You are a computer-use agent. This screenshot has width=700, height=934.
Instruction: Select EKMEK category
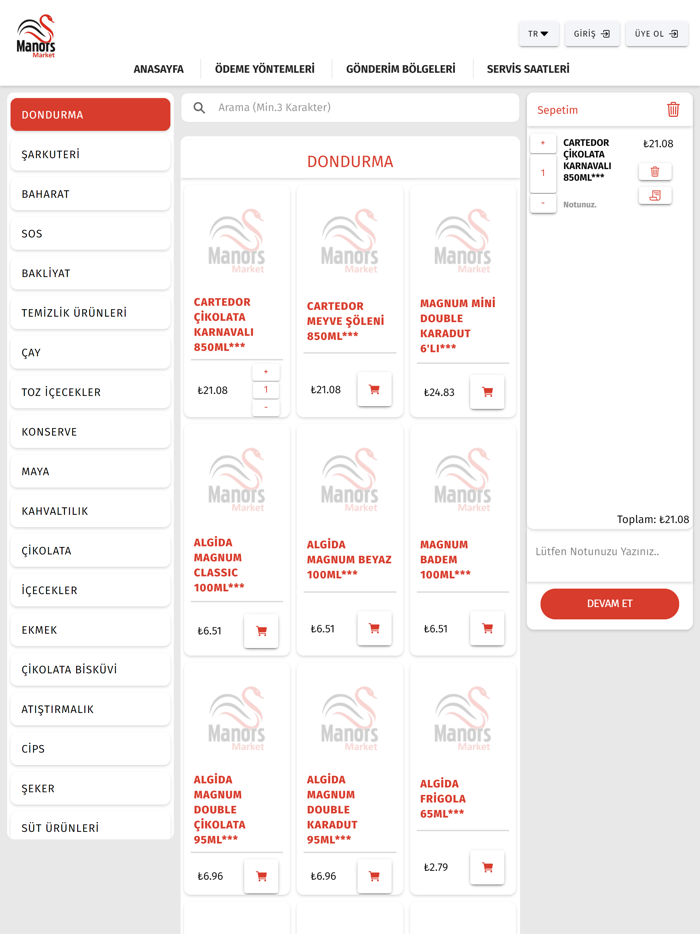tap(91, 630)
